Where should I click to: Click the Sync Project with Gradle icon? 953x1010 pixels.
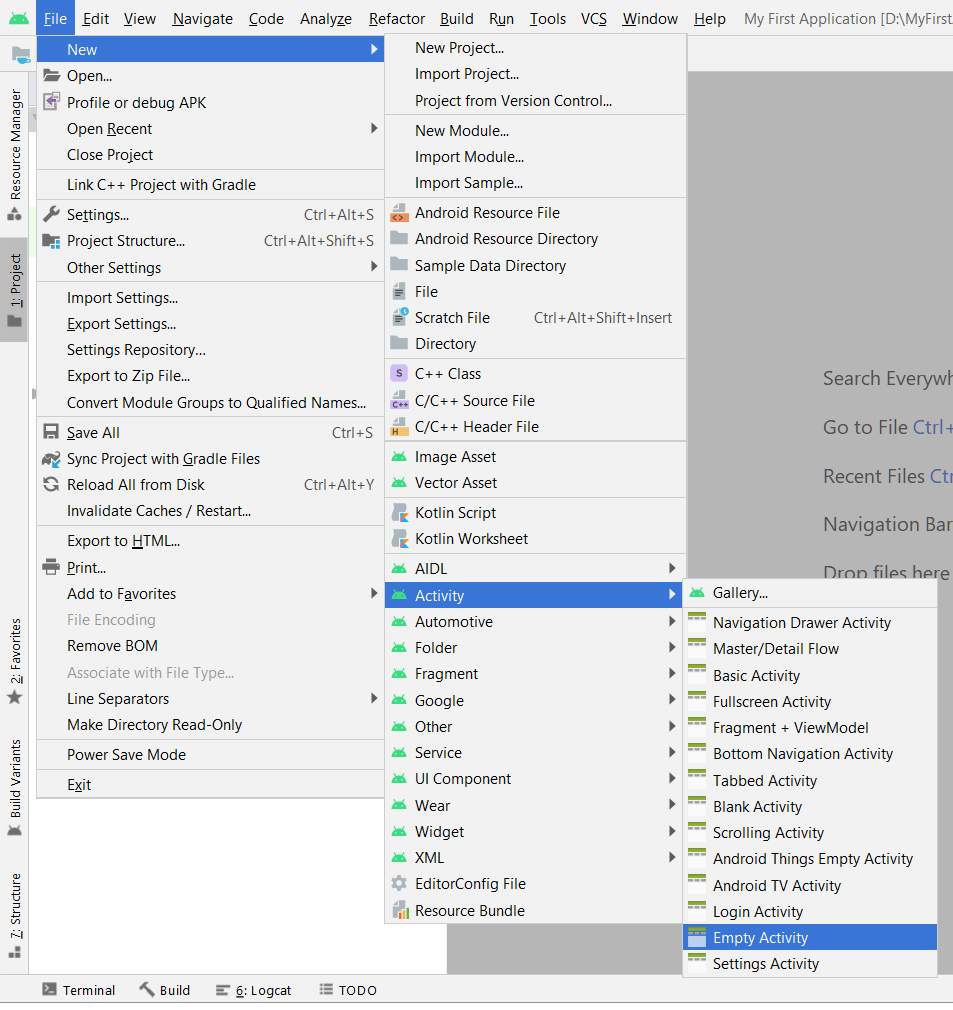(52, 459)
